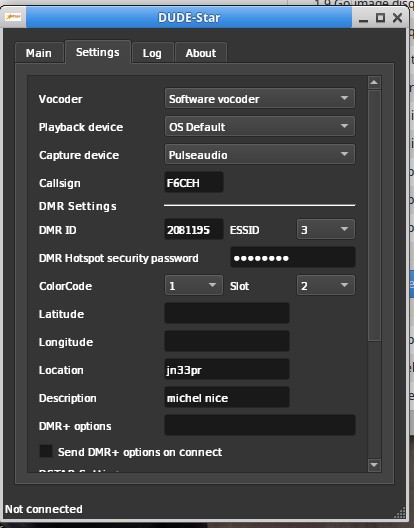Open the Slot dropdown

326,285
